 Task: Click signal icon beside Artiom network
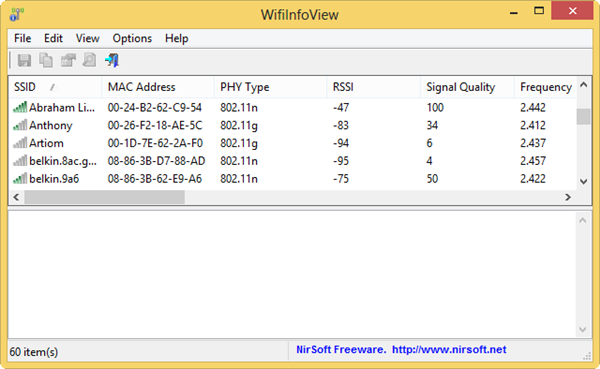tap(20, 143)
